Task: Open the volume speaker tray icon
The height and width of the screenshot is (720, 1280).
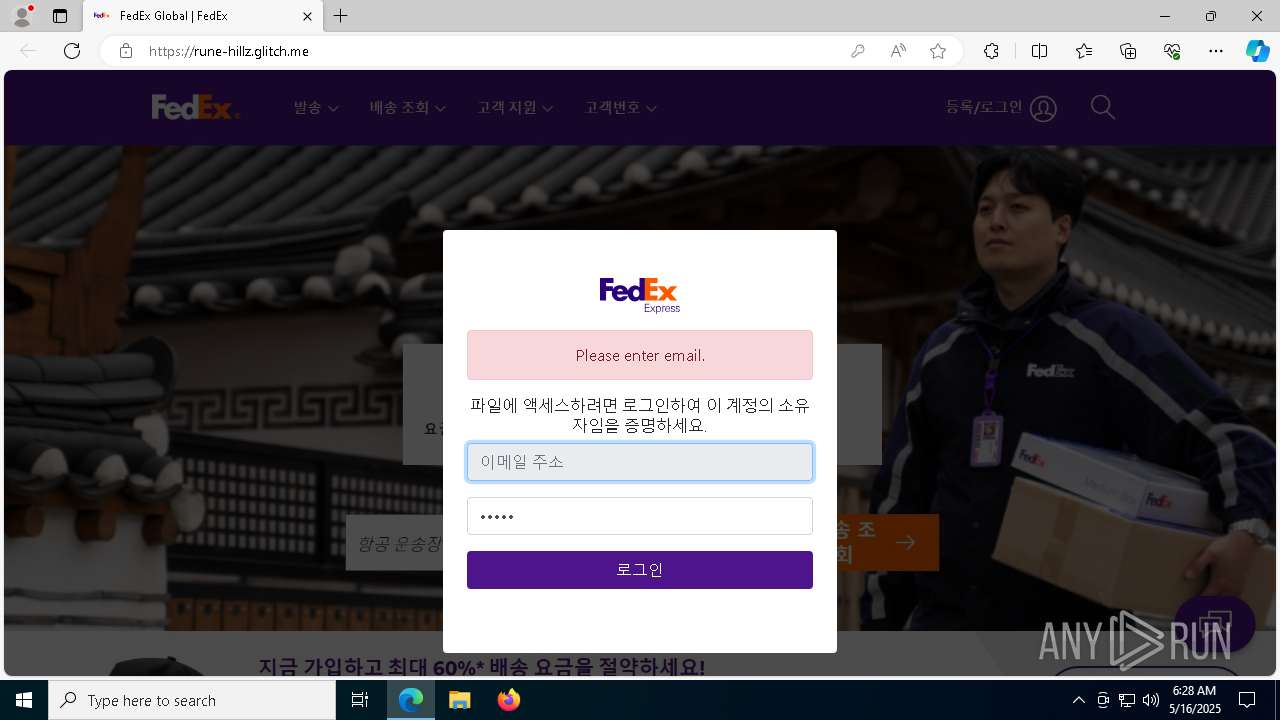Action: click(x=1150, y=700)
